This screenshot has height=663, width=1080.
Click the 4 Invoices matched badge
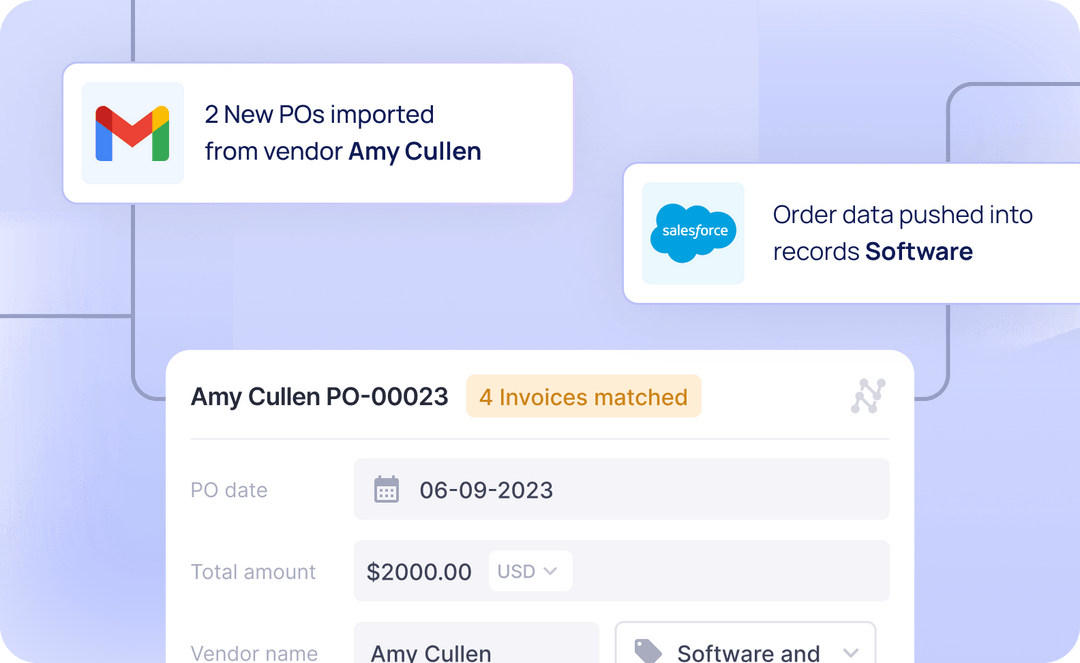[x=583, y=396]
